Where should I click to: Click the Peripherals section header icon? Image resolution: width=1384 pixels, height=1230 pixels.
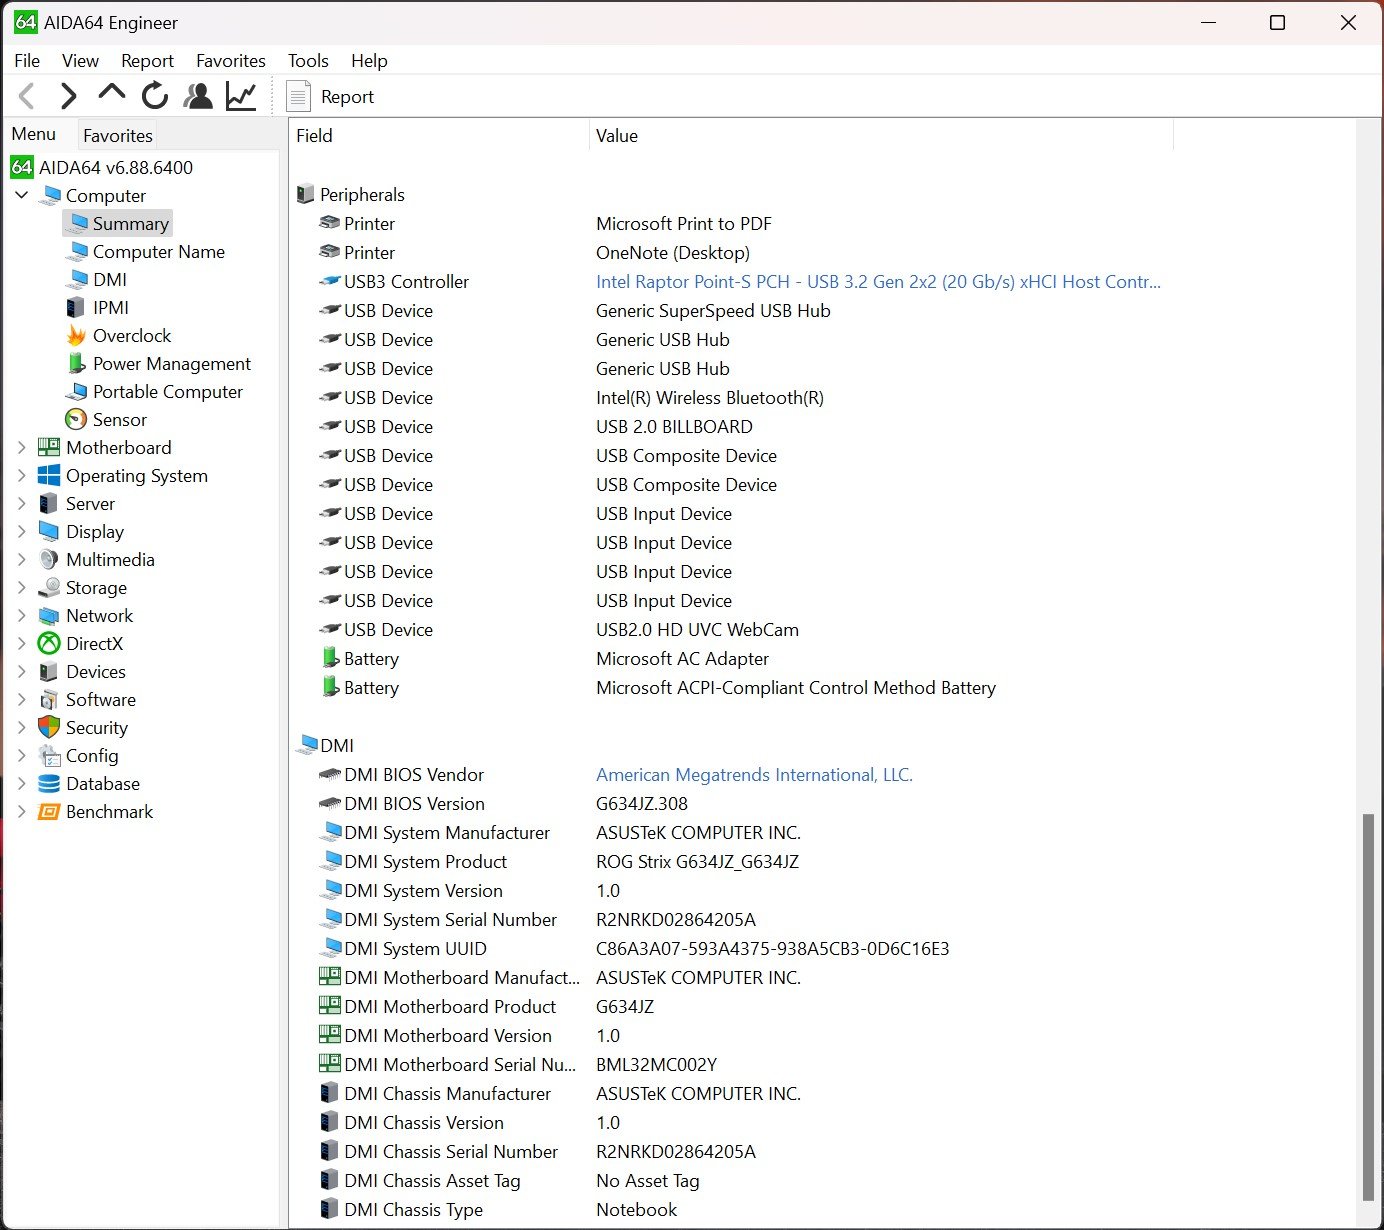pyautogui.click(x=306, y=195)
